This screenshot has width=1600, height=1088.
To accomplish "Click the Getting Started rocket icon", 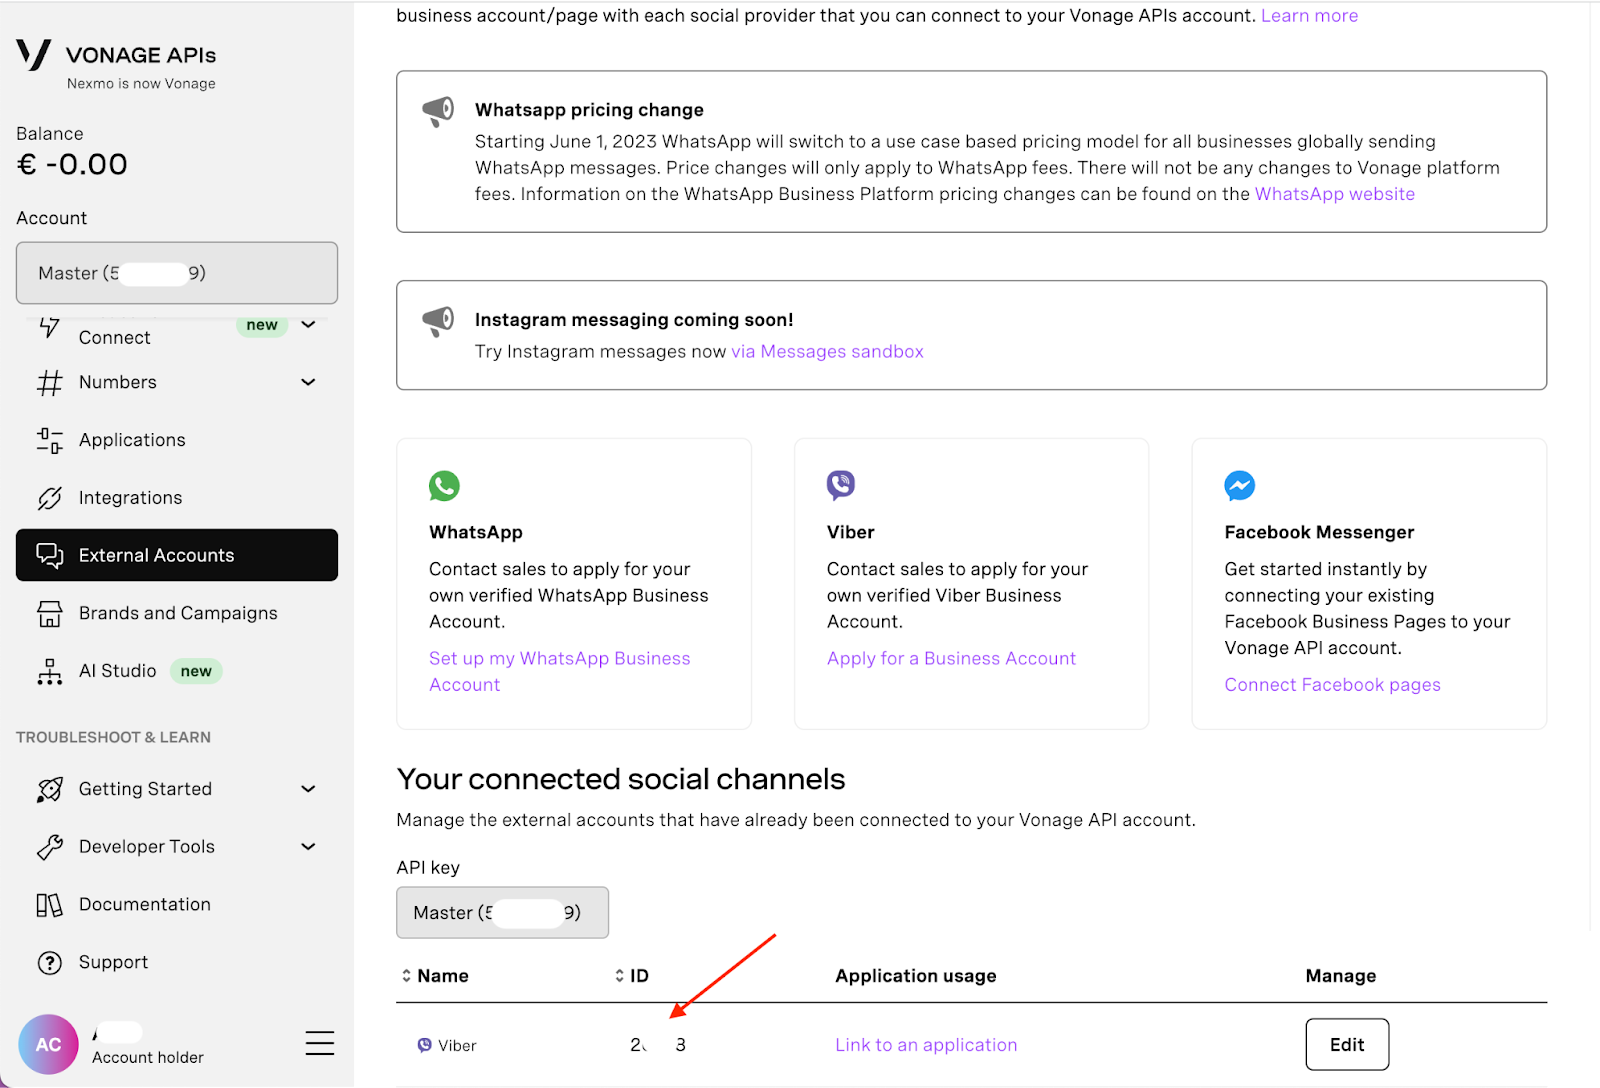I will pos(49,789).
